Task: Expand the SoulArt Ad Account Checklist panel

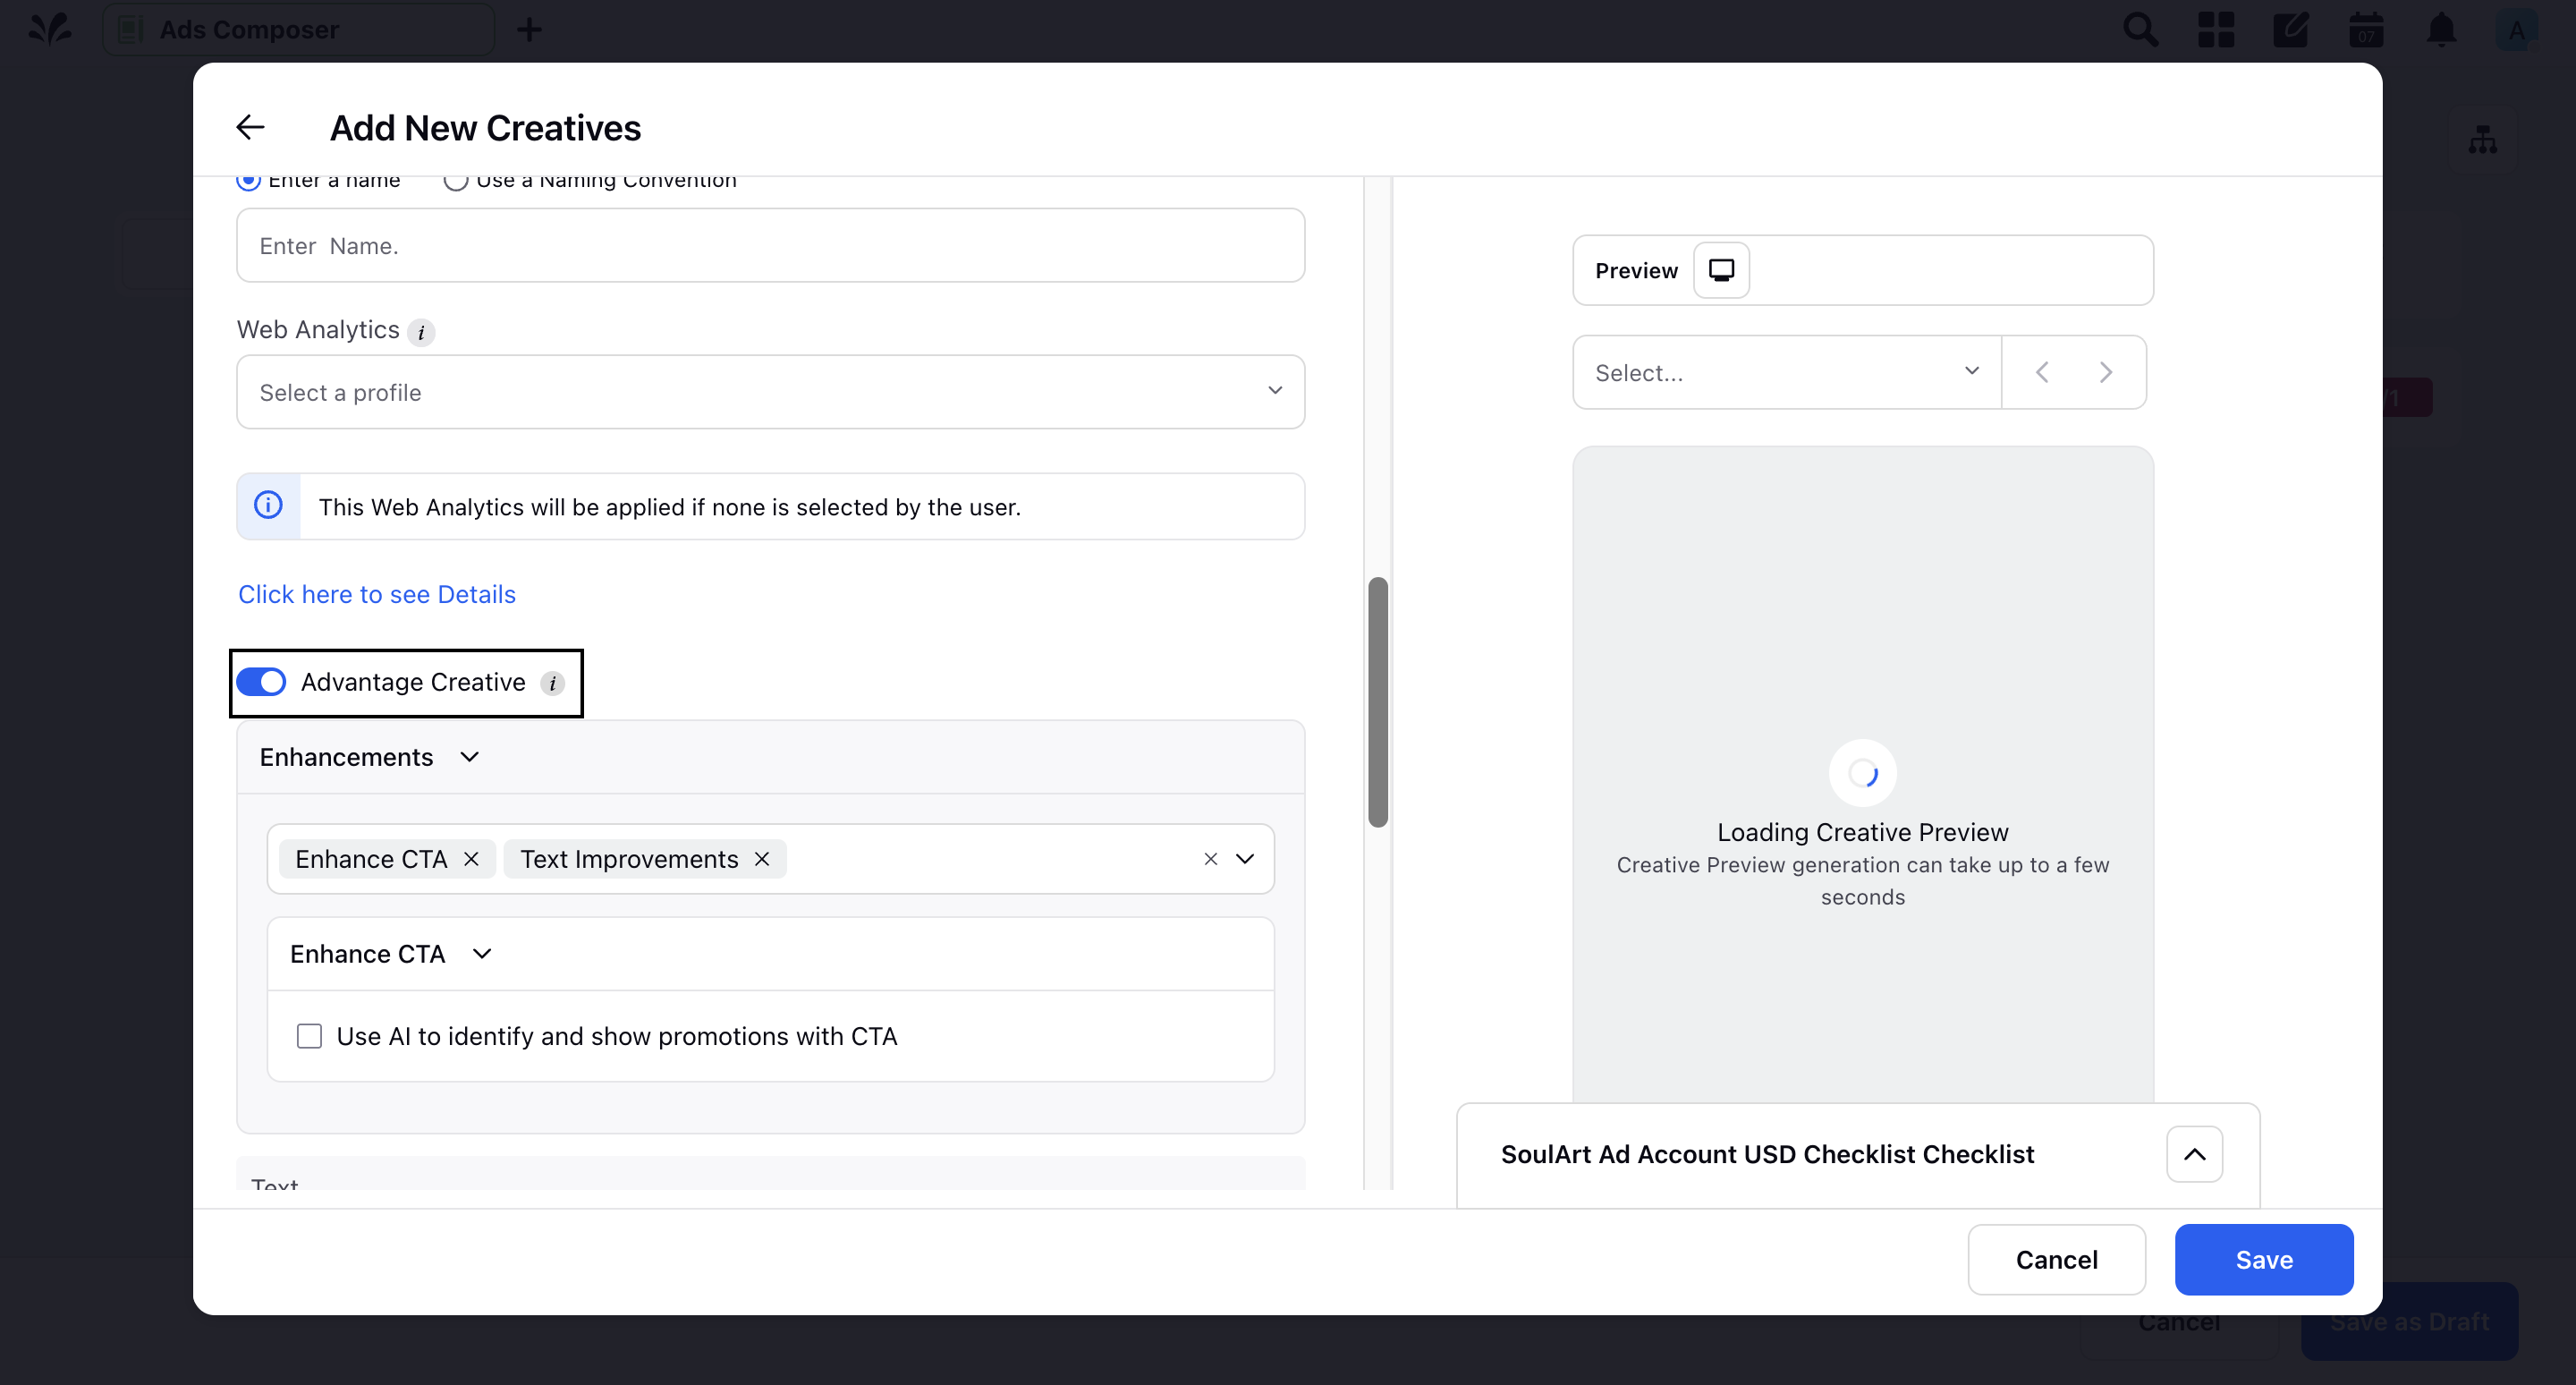Action: (2194, 1154)
